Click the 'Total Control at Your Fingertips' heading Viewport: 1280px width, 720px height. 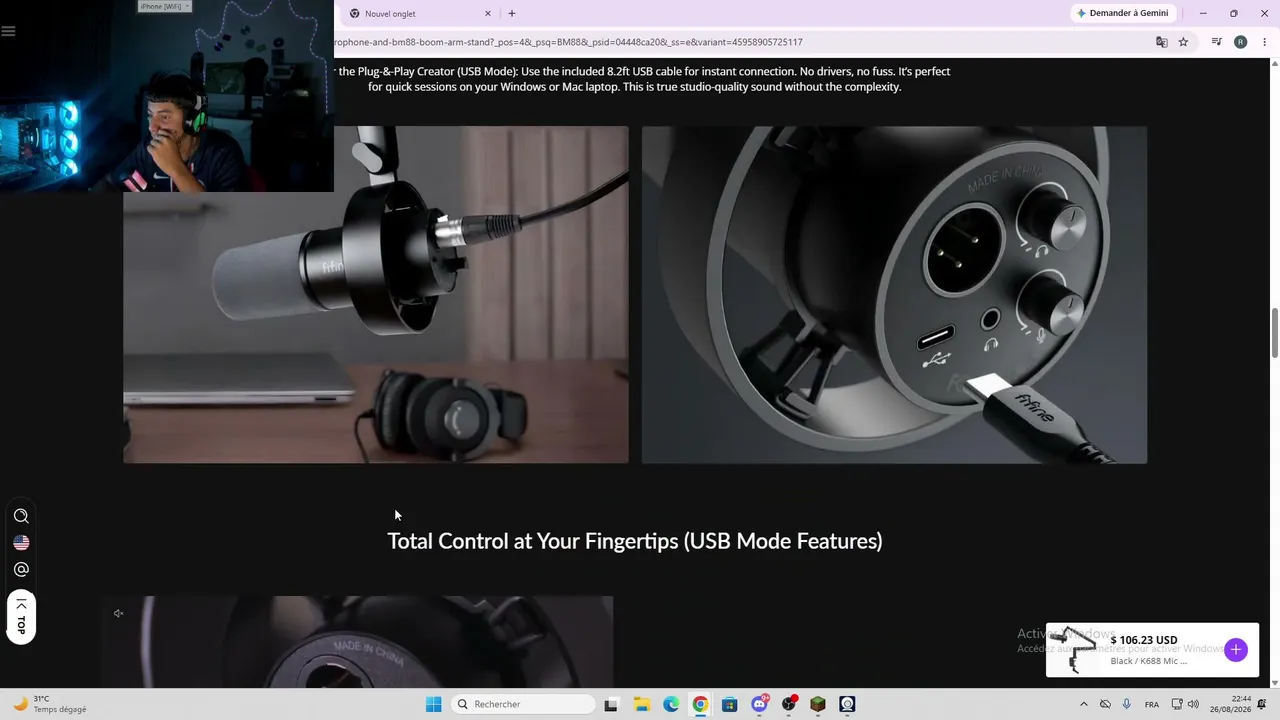pos(635,541)
